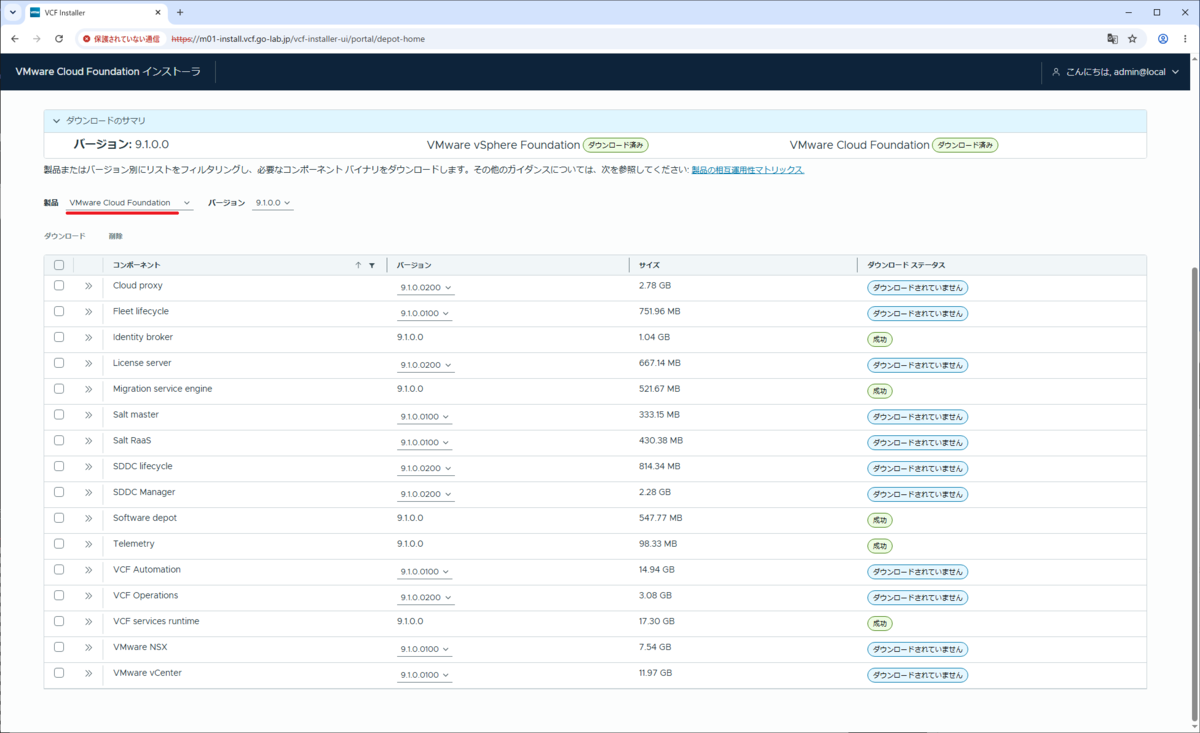Expand details for VCF Operations row

[x=88, y=596]
